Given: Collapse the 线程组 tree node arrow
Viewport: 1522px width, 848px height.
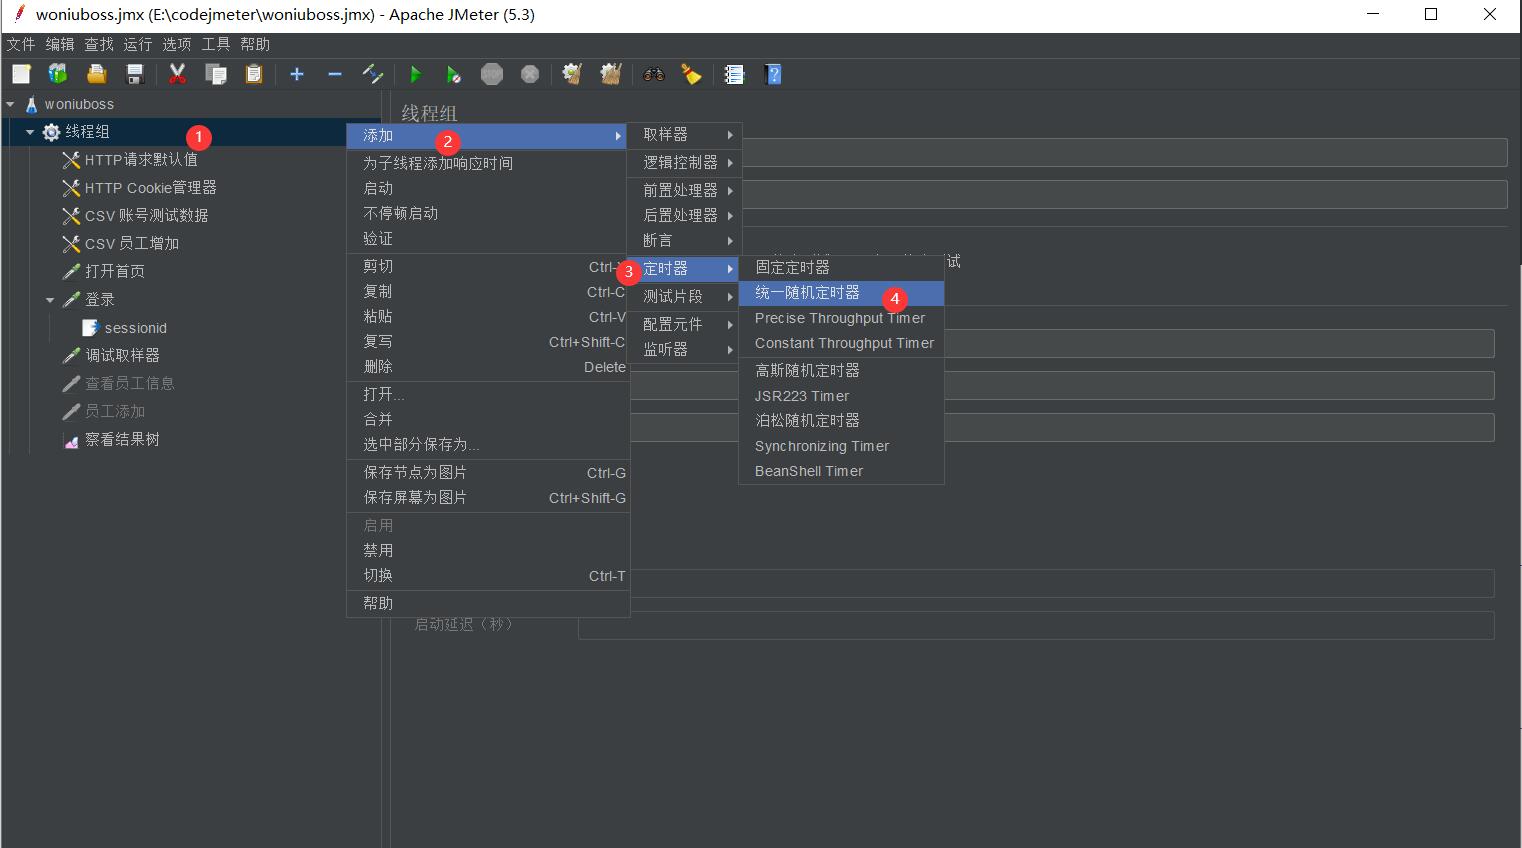Looking at the screenshot, I should click(30, 132).
